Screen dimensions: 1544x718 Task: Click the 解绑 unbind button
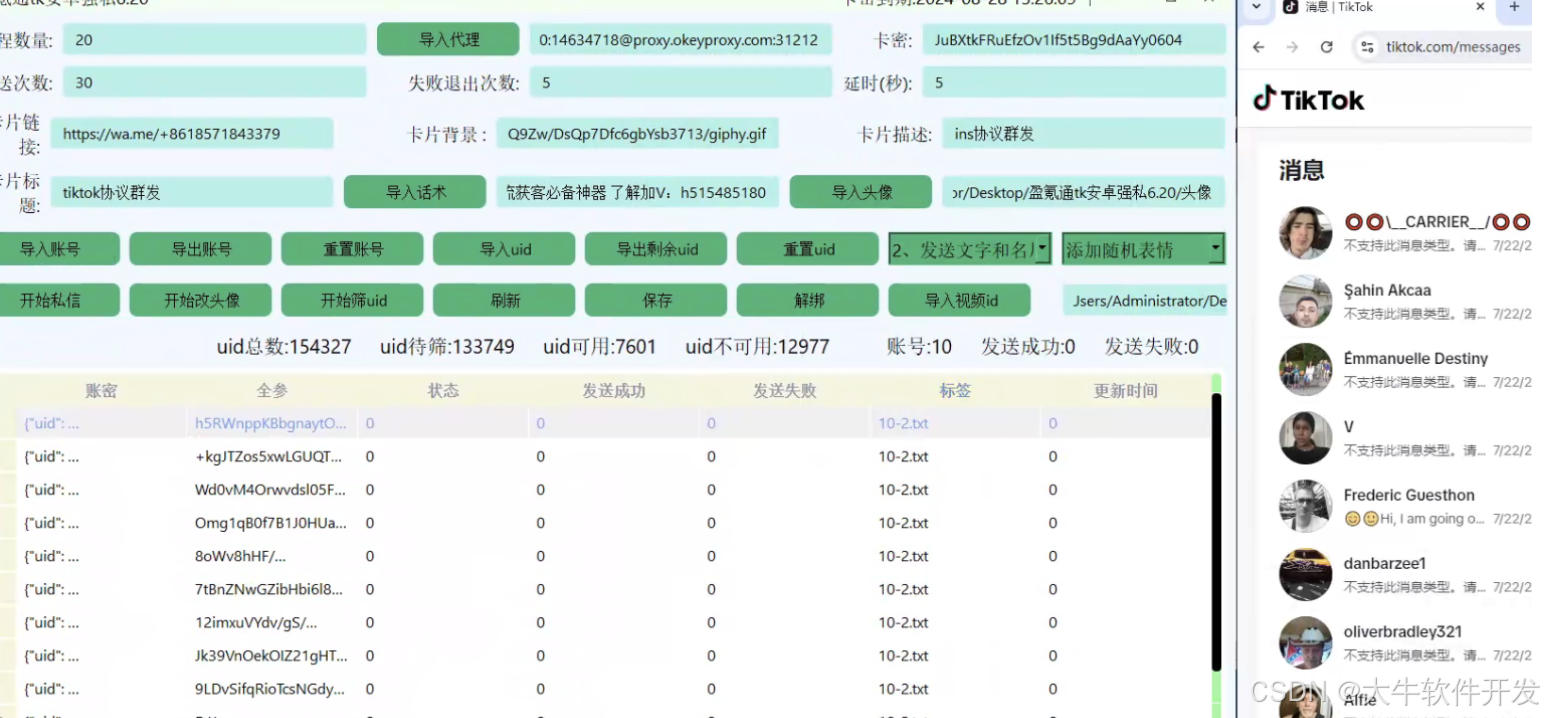coord(809,300)
